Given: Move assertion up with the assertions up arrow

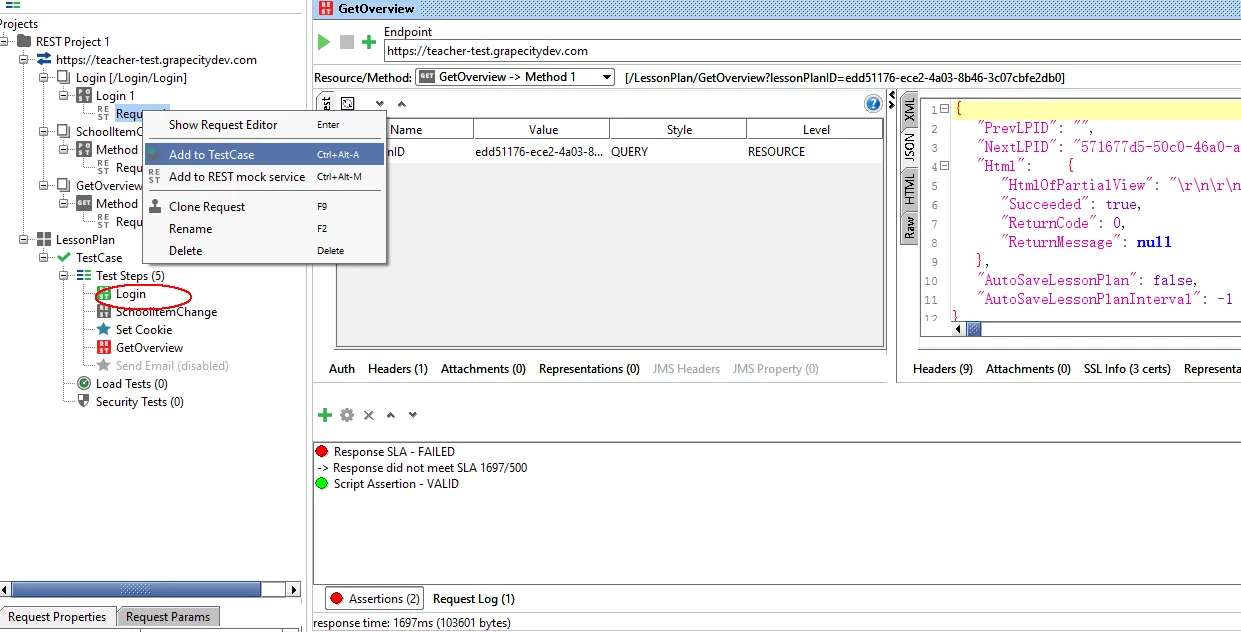Looking at the screenshot, I should pos(391,415).
